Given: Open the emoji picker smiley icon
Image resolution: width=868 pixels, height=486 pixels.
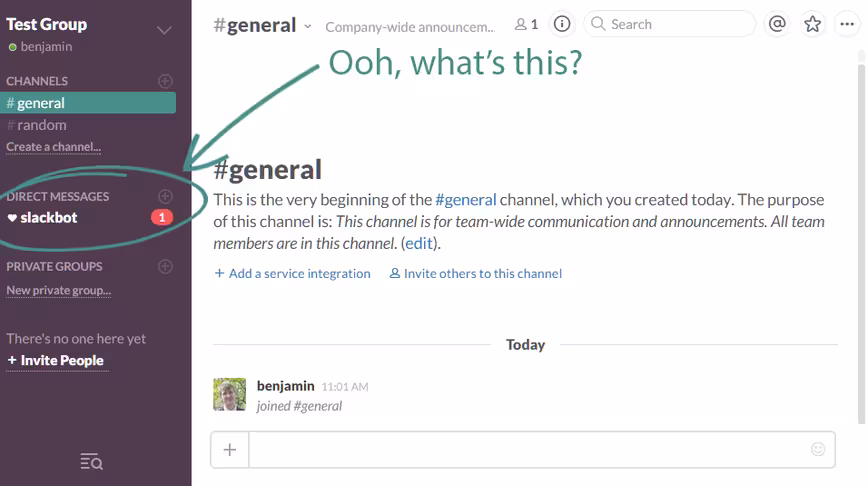Looking at the screenshot, I should 818,449.
